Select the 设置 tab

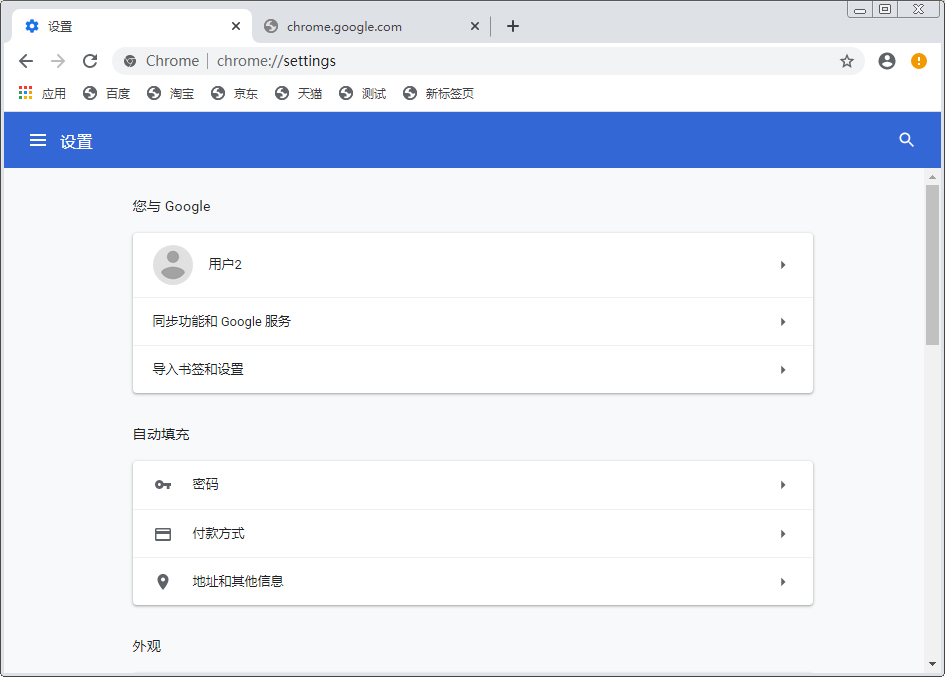pyautogui.click(x=120, y=26)
